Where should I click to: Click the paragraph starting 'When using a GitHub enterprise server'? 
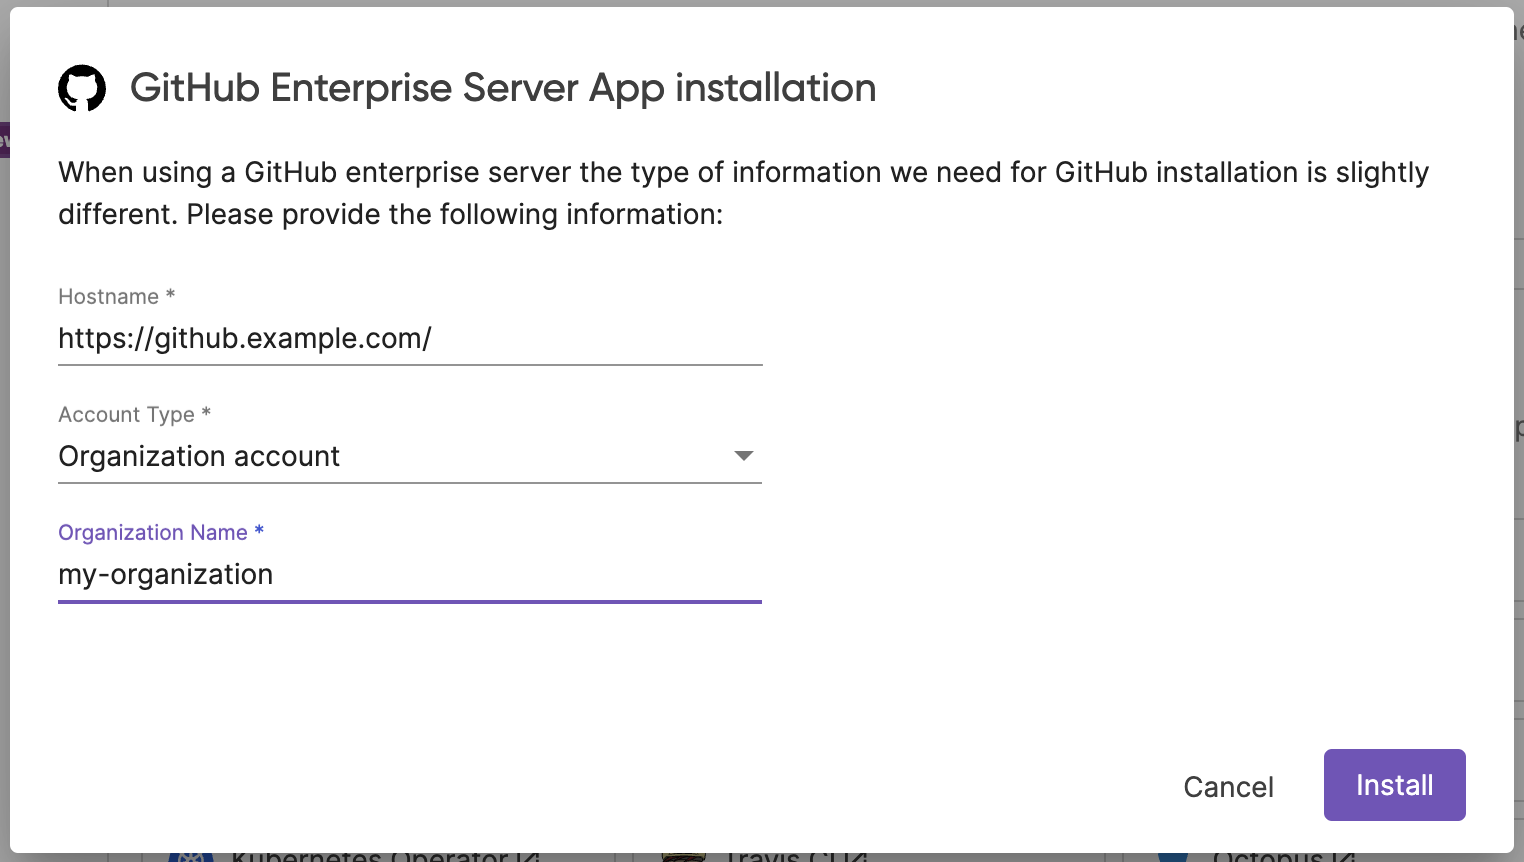[x=743, y=193]
